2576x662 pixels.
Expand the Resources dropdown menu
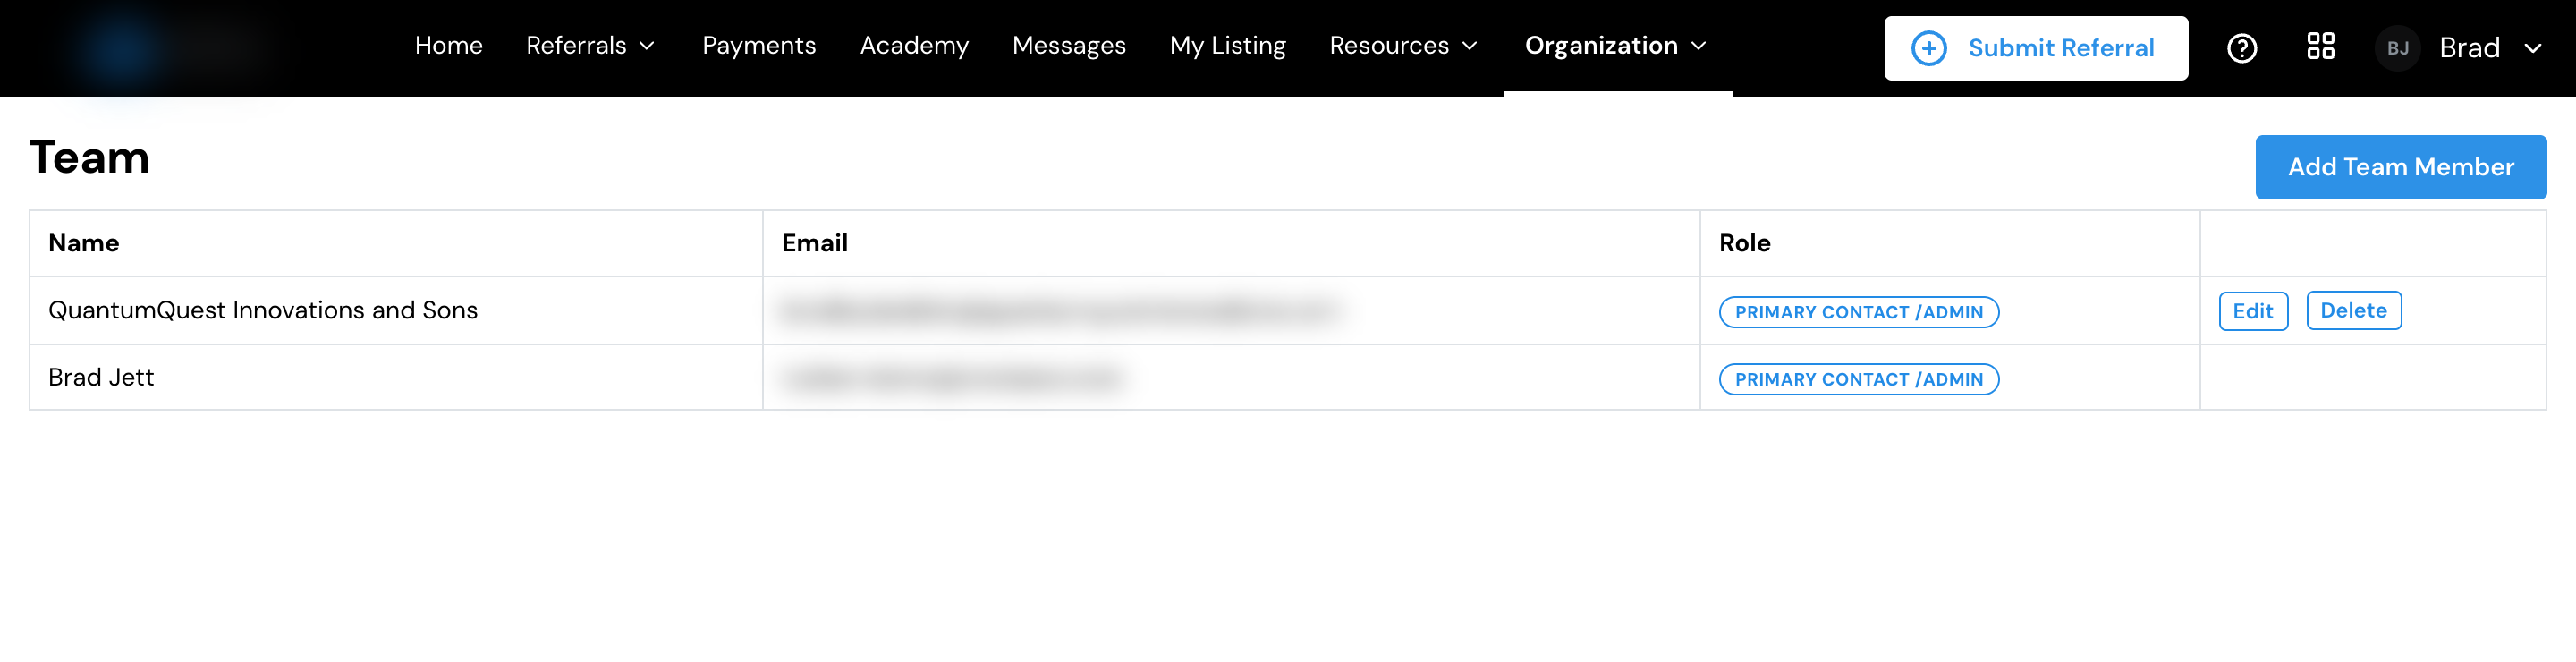[x=1403, y=46]
